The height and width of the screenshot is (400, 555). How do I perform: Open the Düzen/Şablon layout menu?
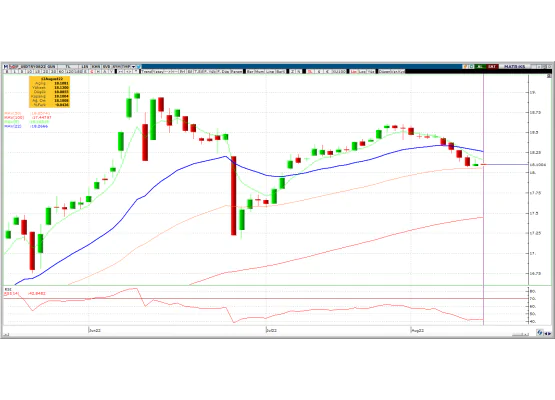click(x=391, y=71)
